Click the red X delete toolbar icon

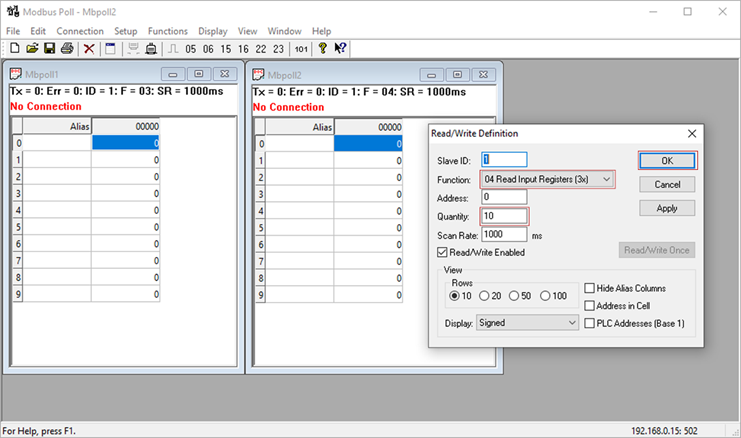(89, 49)
